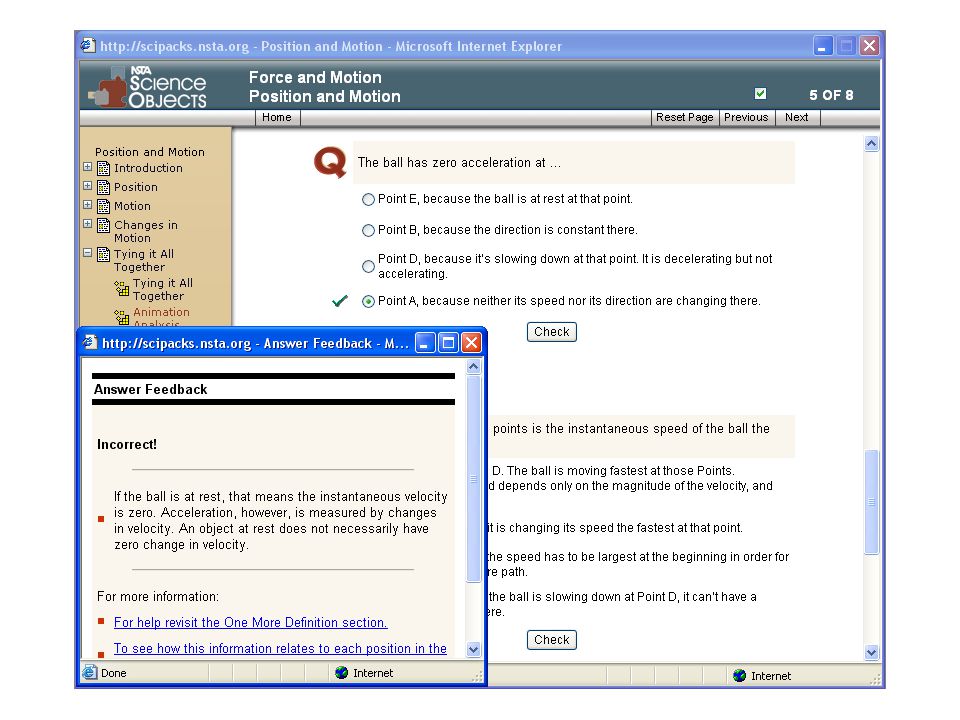Select the Point E answer option

point(368,200)
